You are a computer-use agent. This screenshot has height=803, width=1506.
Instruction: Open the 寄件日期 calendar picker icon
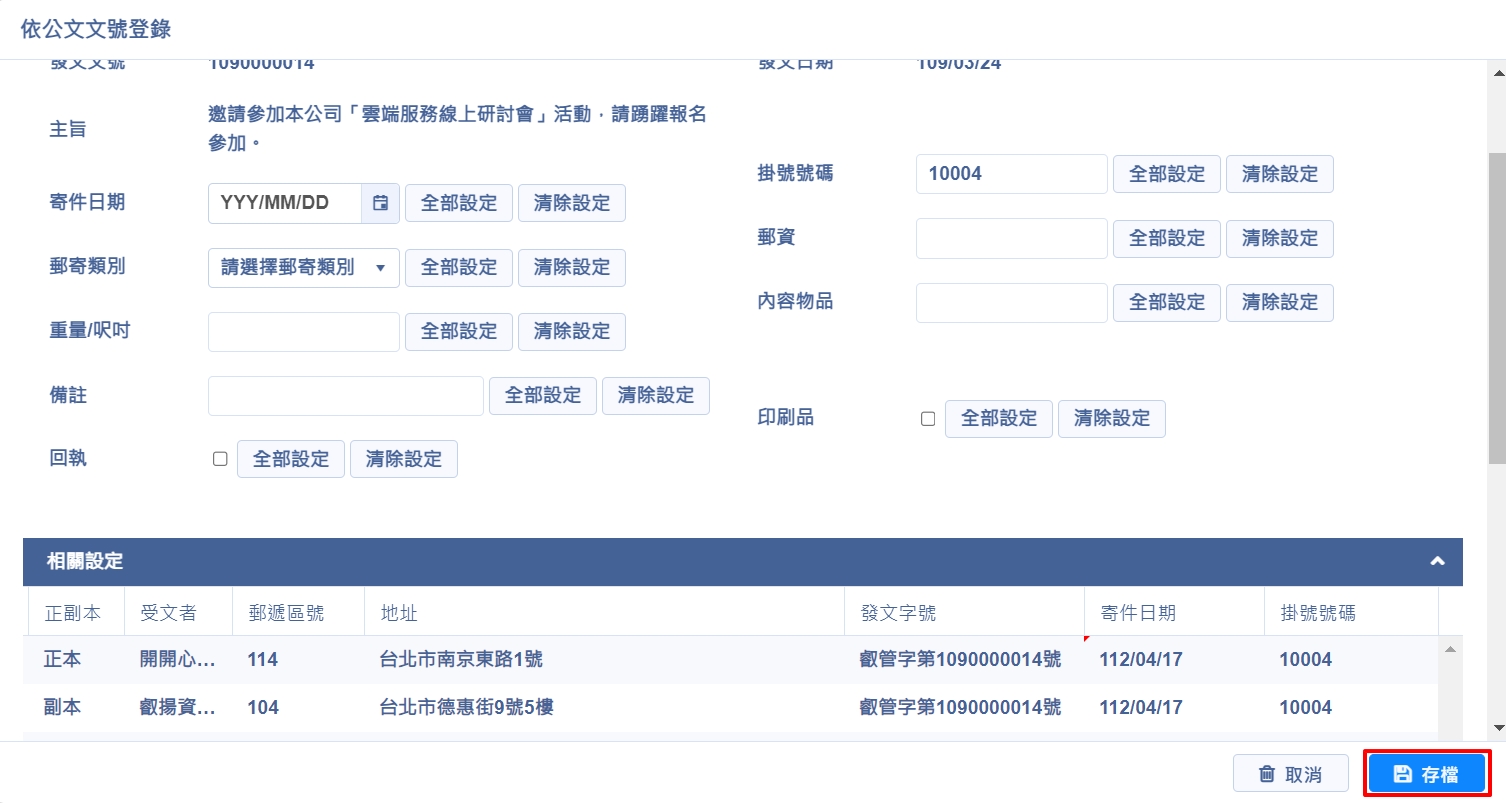click(x=380, y=203)
